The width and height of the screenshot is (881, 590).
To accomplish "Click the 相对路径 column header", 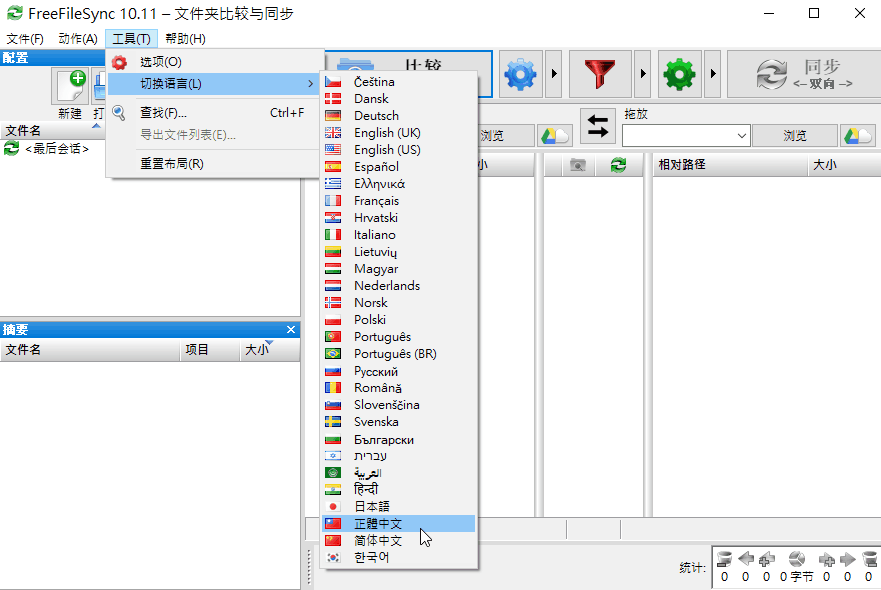I will (x=730, y=165).
